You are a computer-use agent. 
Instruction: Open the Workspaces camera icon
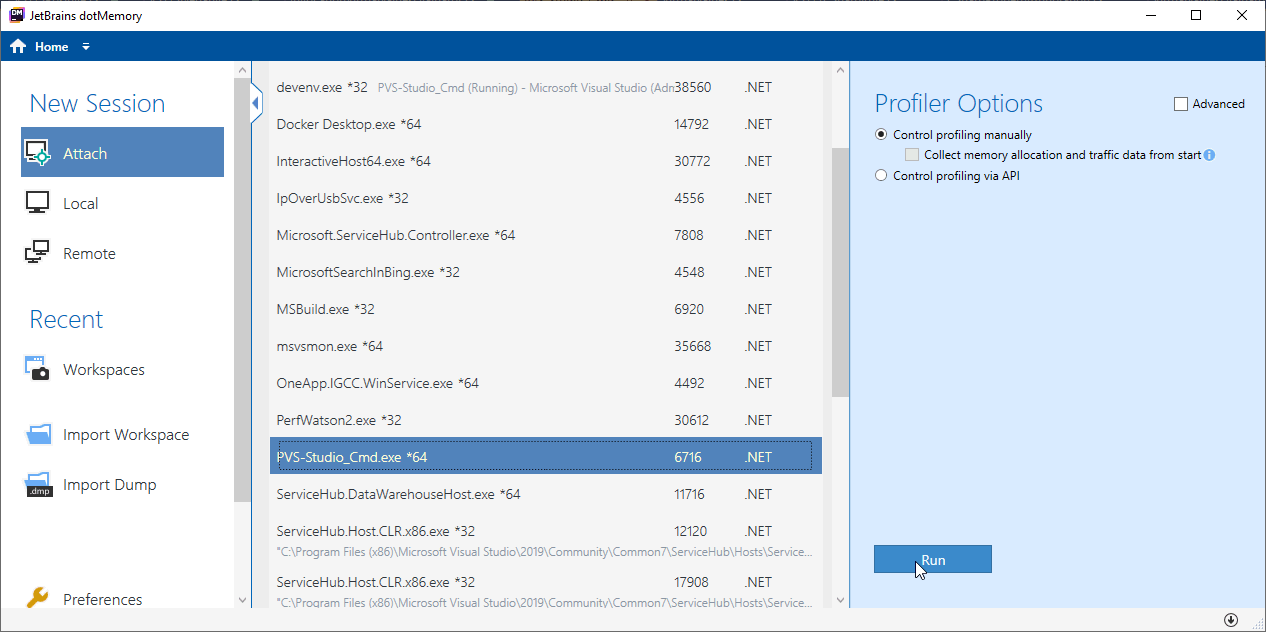coord(37,369)
